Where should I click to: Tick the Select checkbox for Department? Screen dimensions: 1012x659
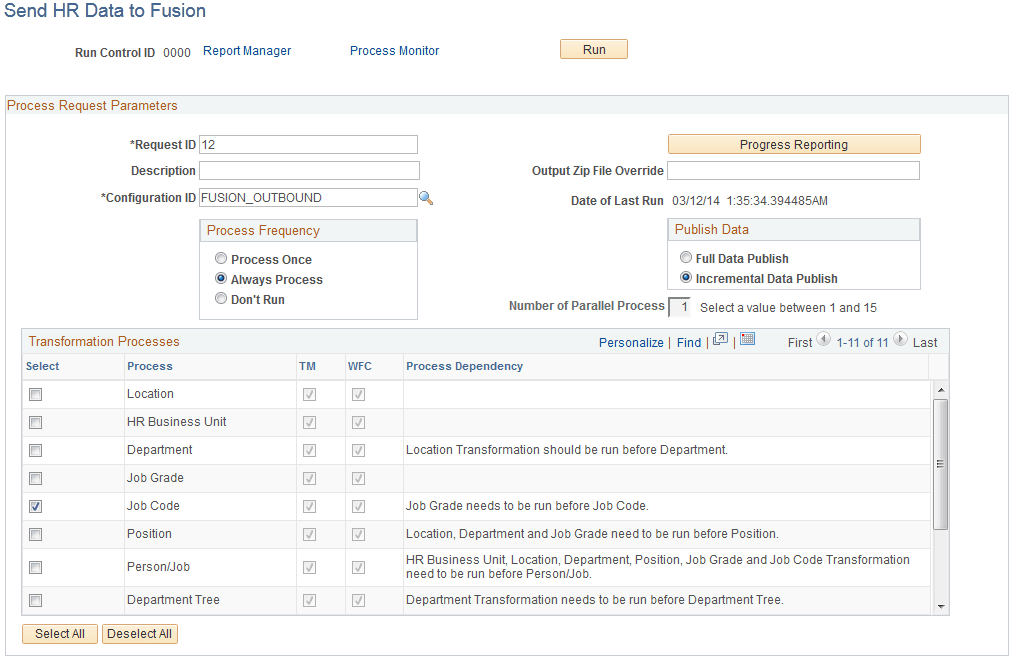pos(35,451)
